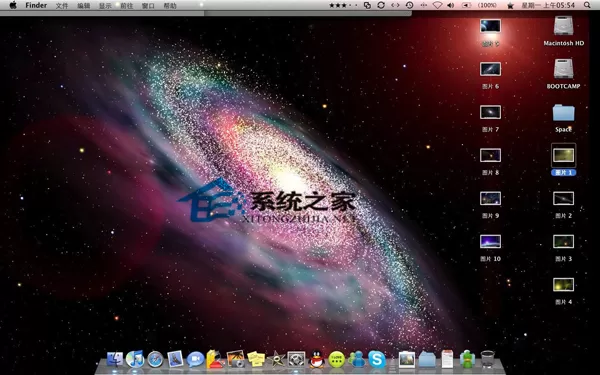Viewport: 600px width, 375px height.
Task: Launch iTunes from the Dock
Action: pyautogui.click(x=135, y=359)
